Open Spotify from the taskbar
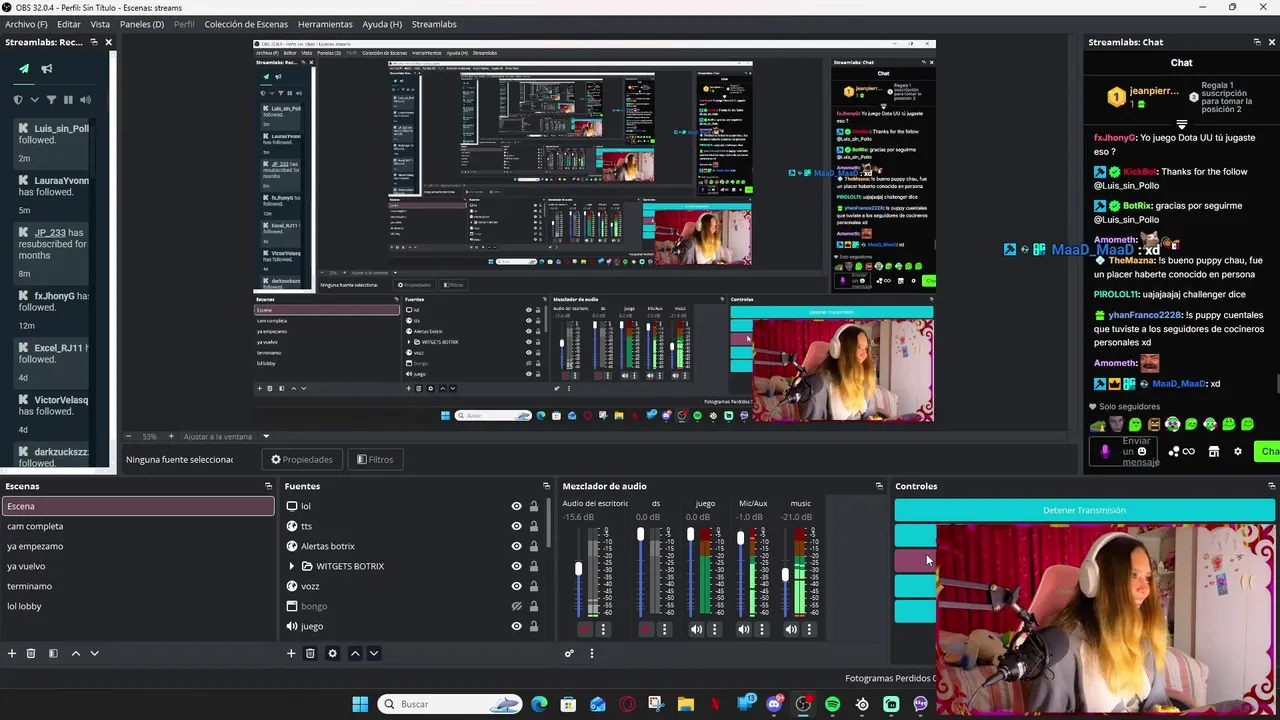 (833, 704)
